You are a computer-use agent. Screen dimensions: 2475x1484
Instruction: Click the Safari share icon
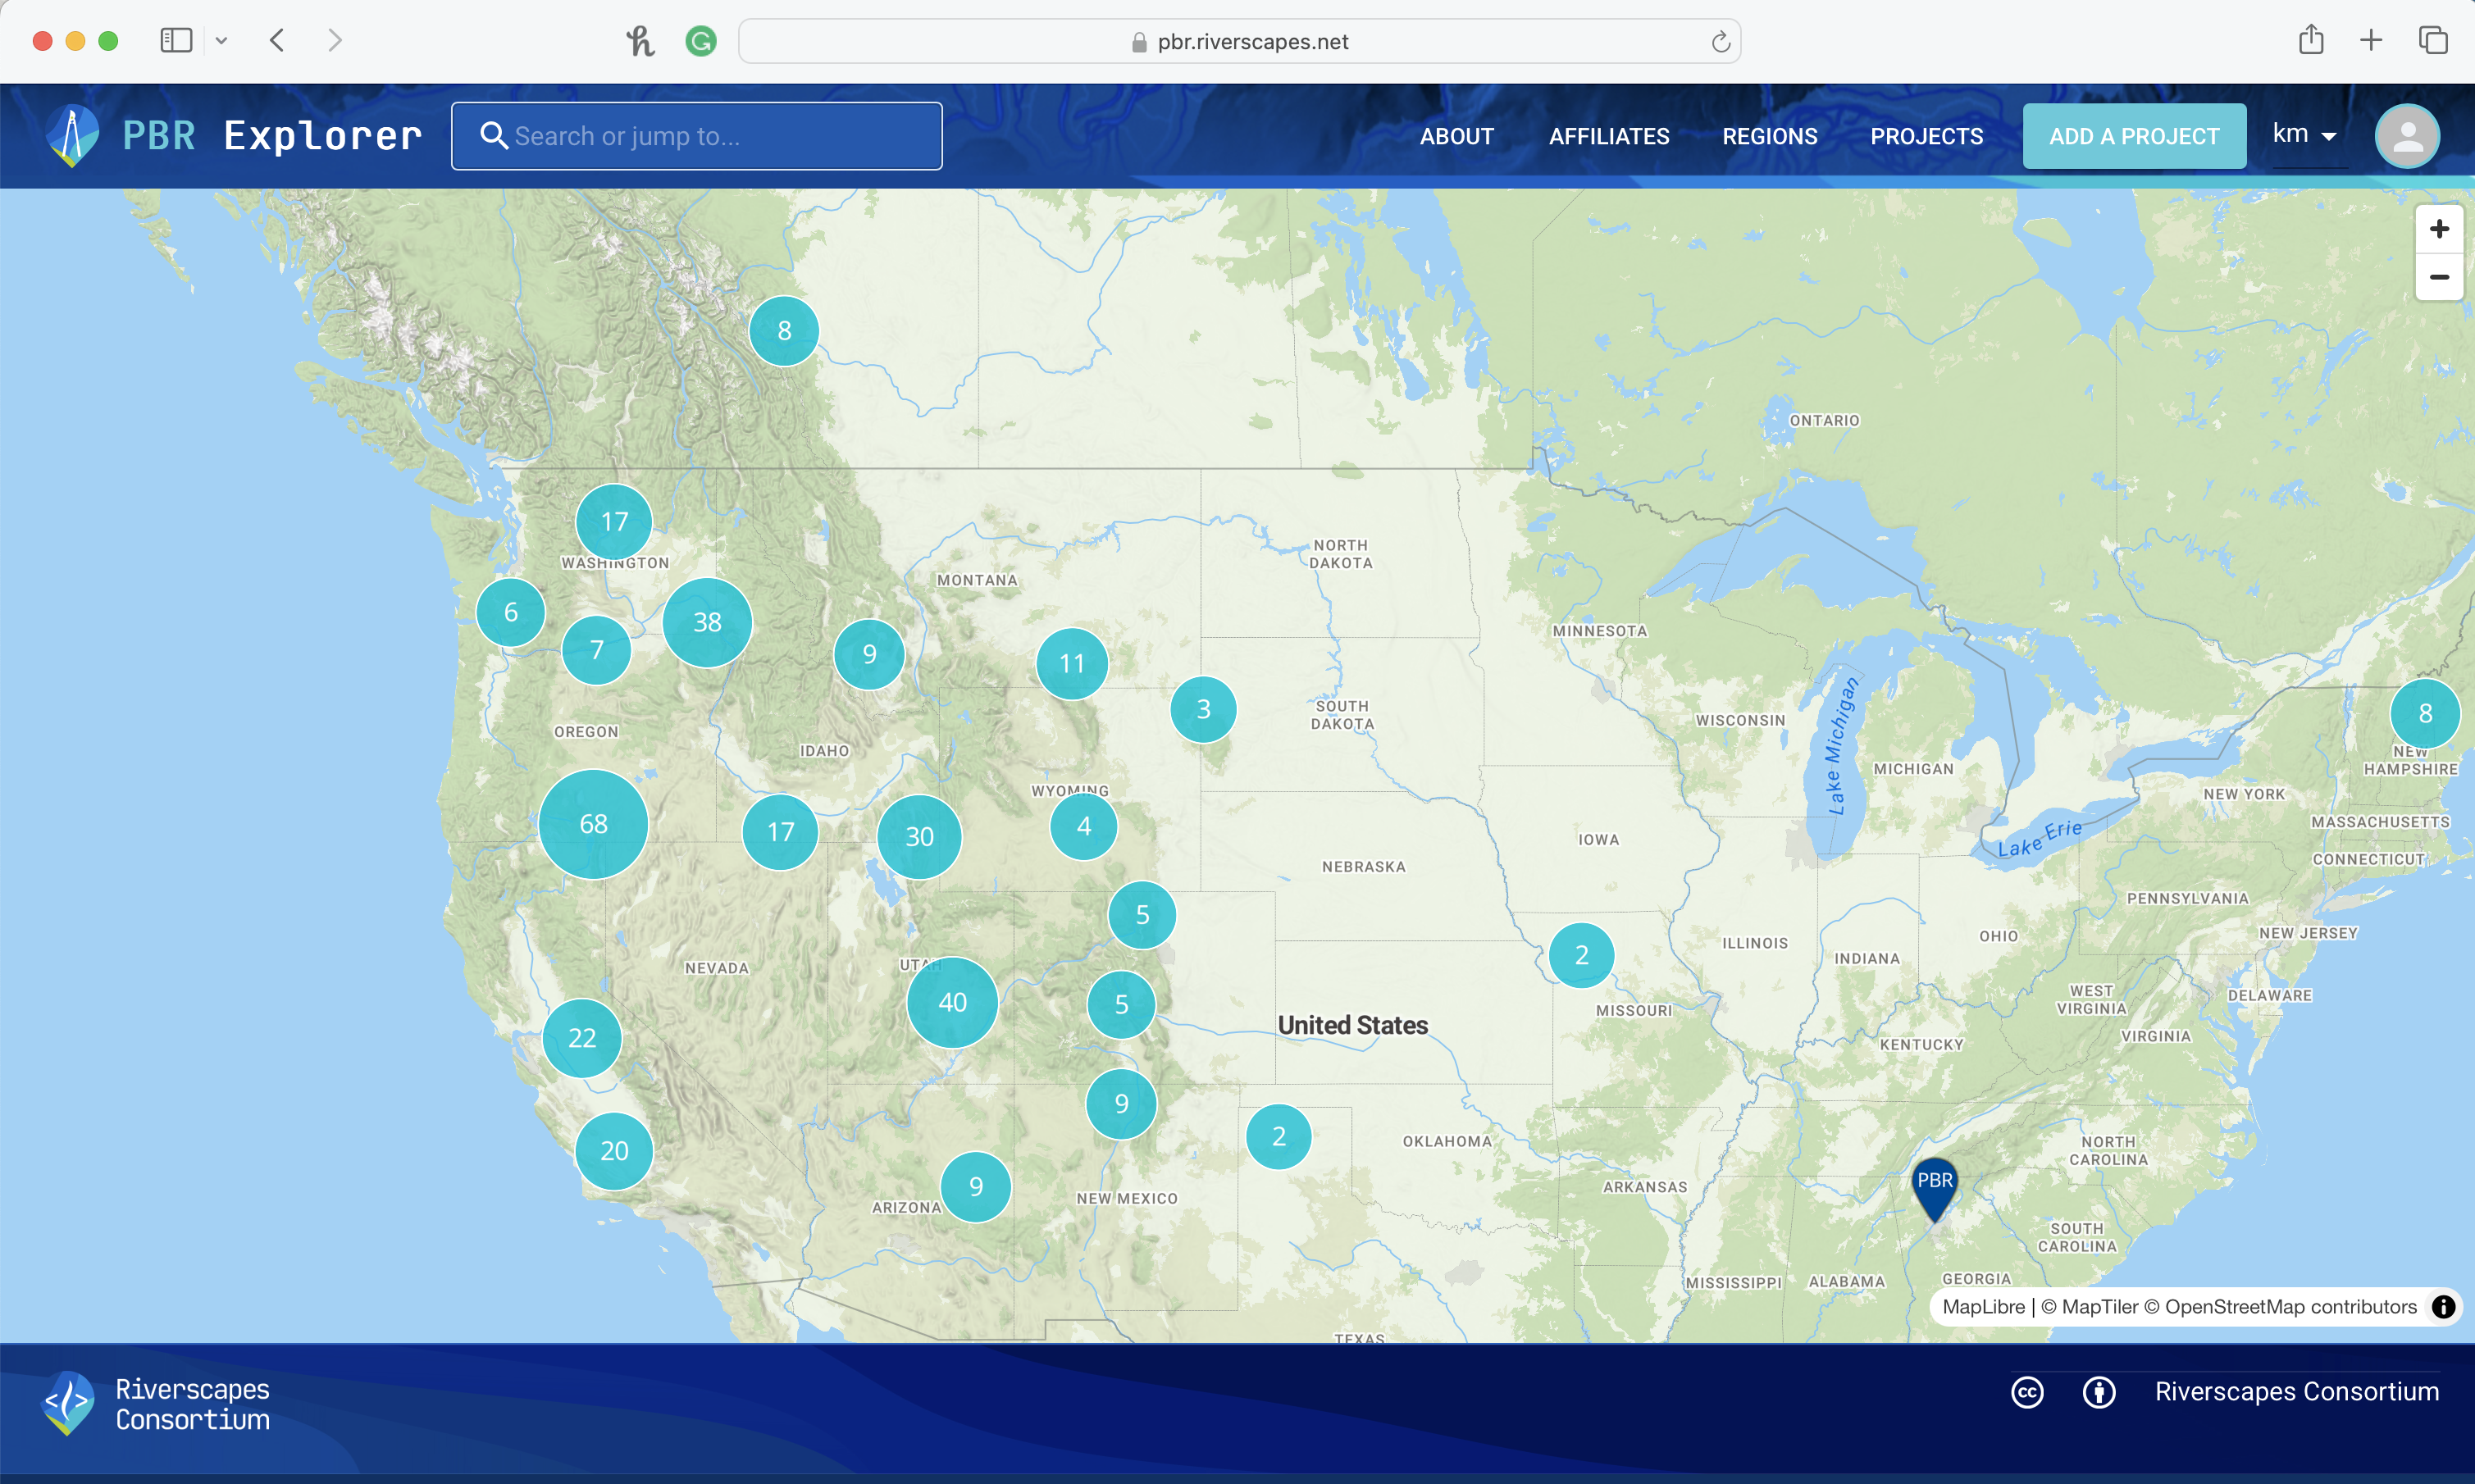coord(2310,40)
